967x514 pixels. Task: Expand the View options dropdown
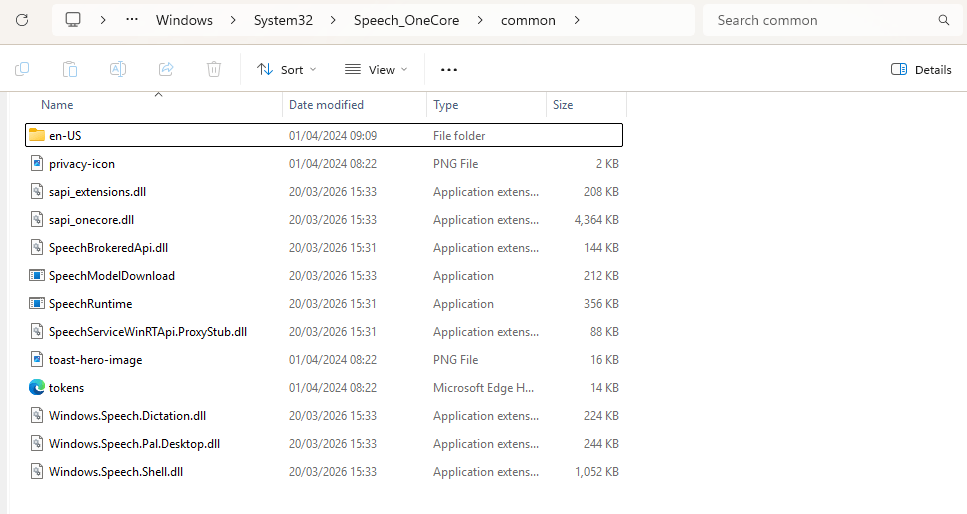(376, 69)
